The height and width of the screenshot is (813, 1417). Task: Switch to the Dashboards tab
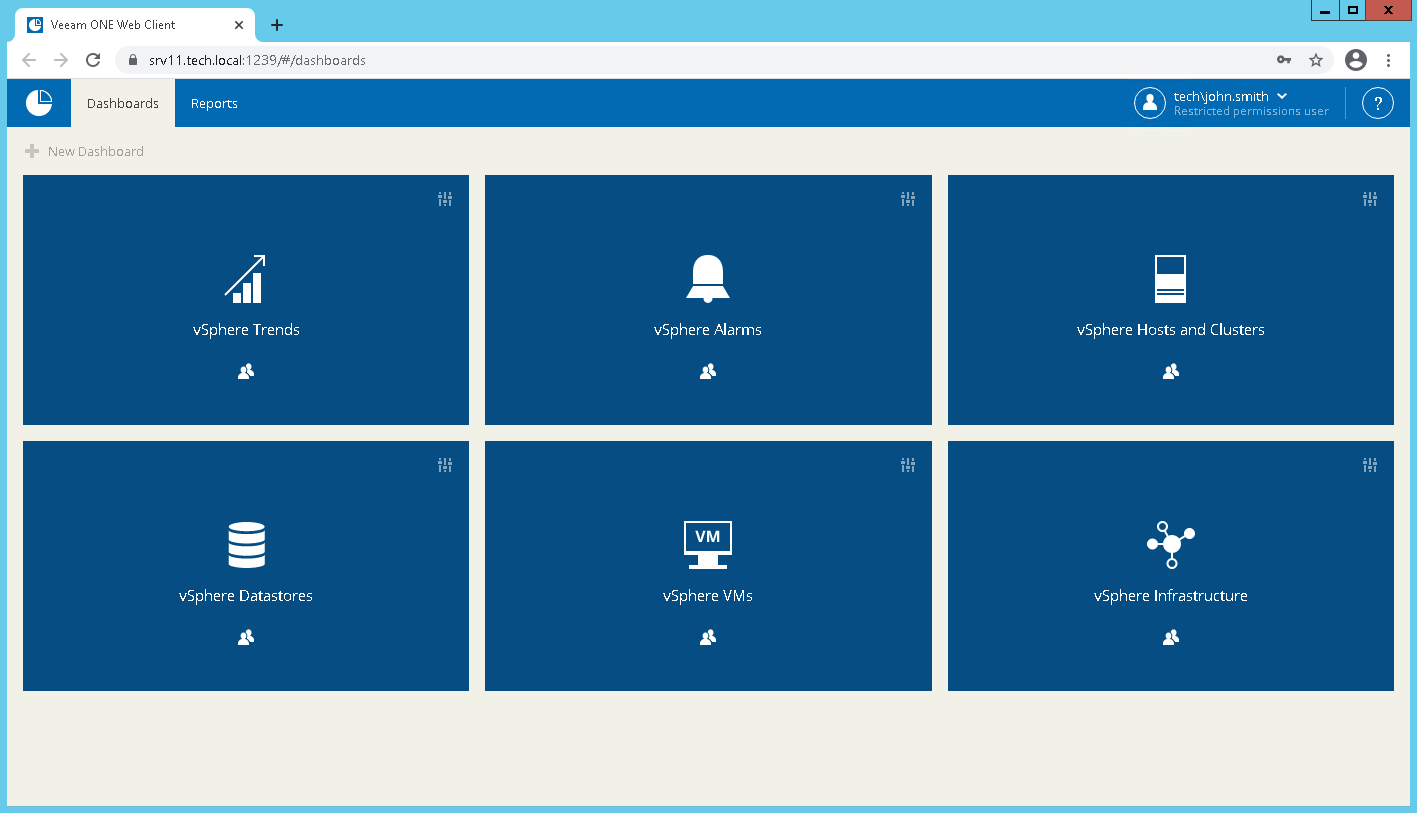123,103
